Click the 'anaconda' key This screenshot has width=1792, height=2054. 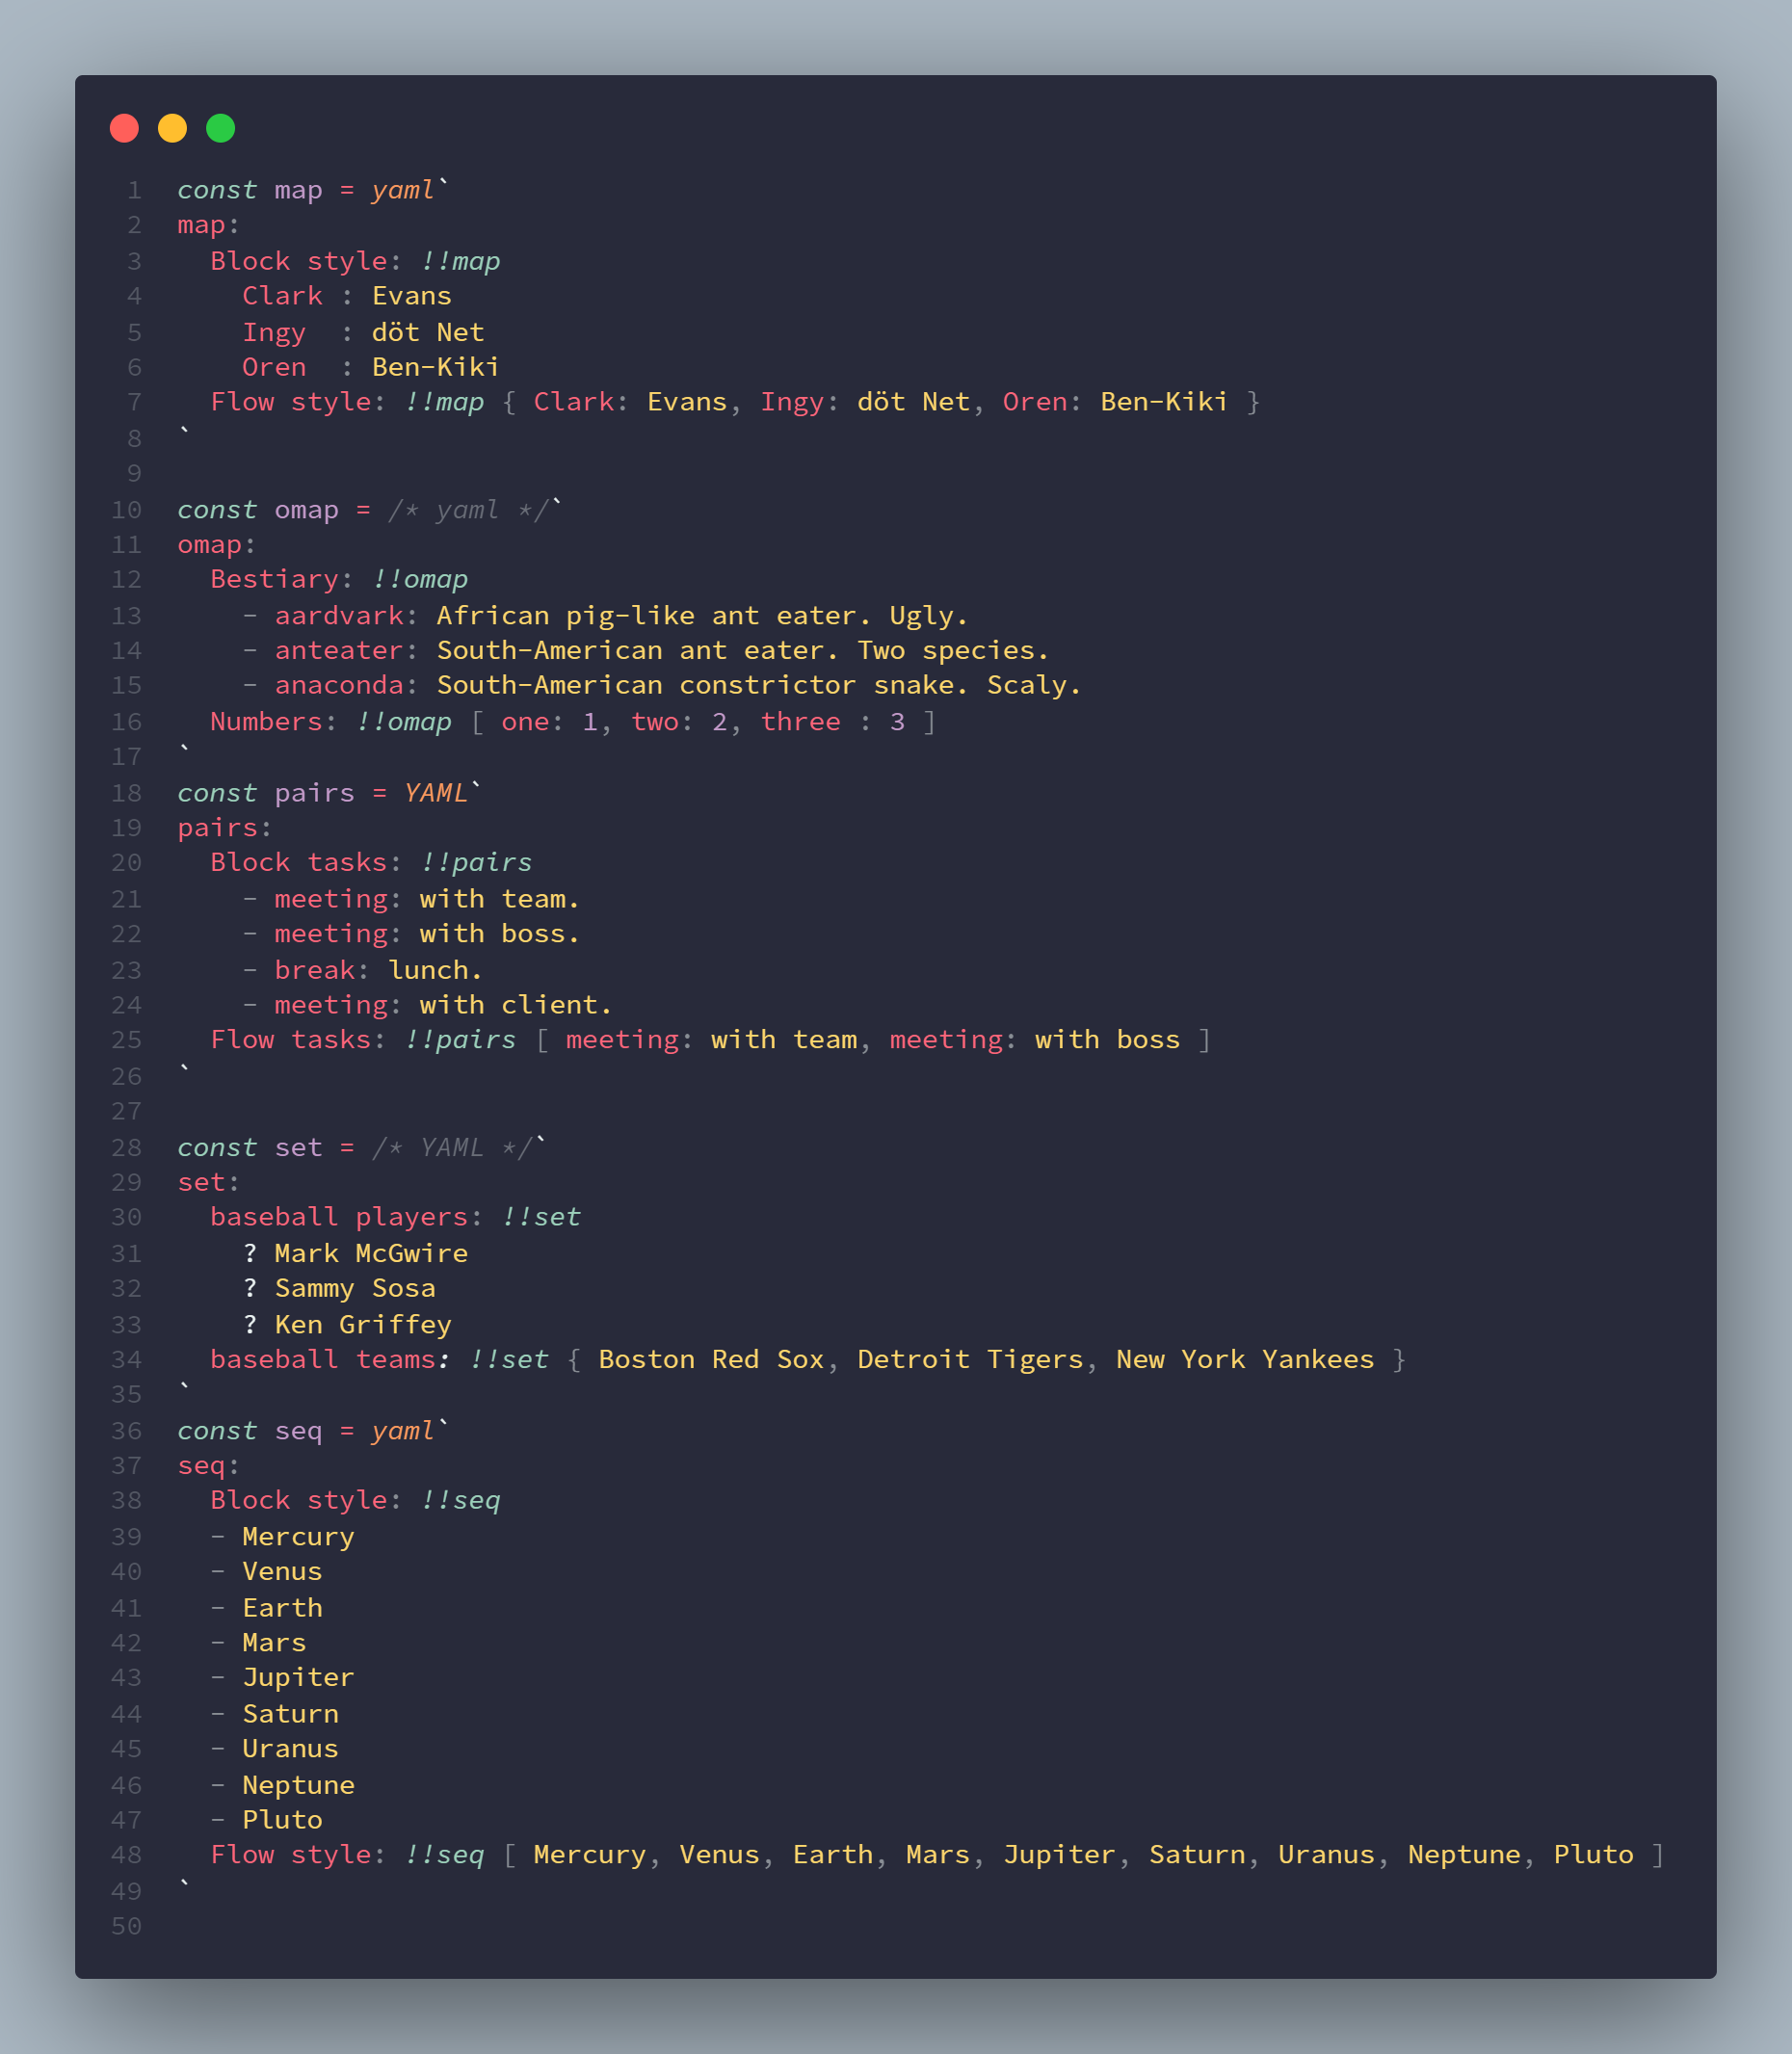339,685
